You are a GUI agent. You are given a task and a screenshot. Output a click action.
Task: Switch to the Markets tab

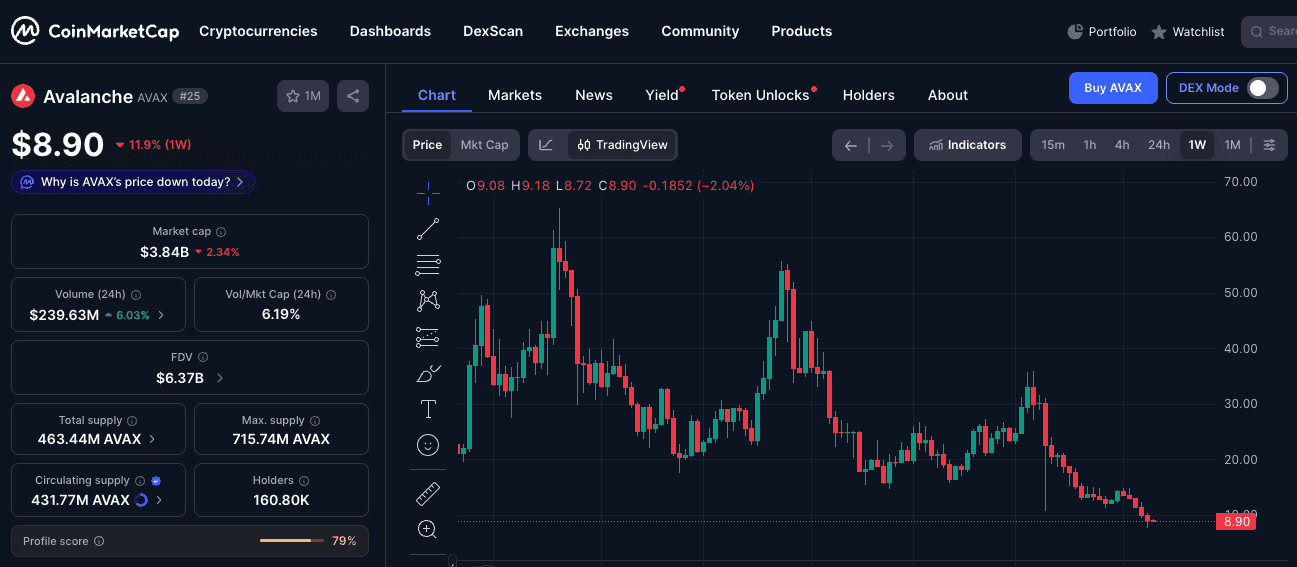coord(515,95)
